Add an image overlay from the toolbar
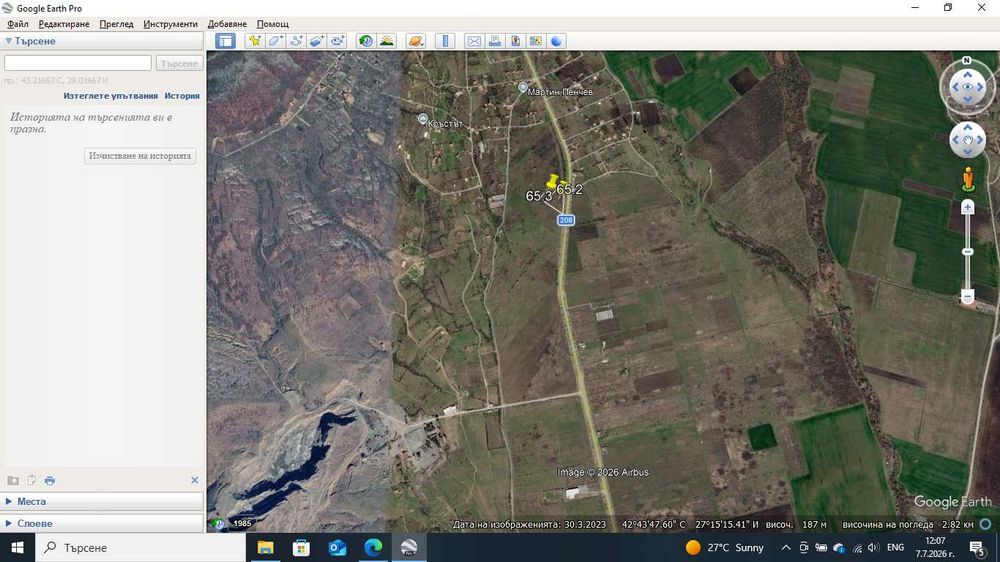 316,41
